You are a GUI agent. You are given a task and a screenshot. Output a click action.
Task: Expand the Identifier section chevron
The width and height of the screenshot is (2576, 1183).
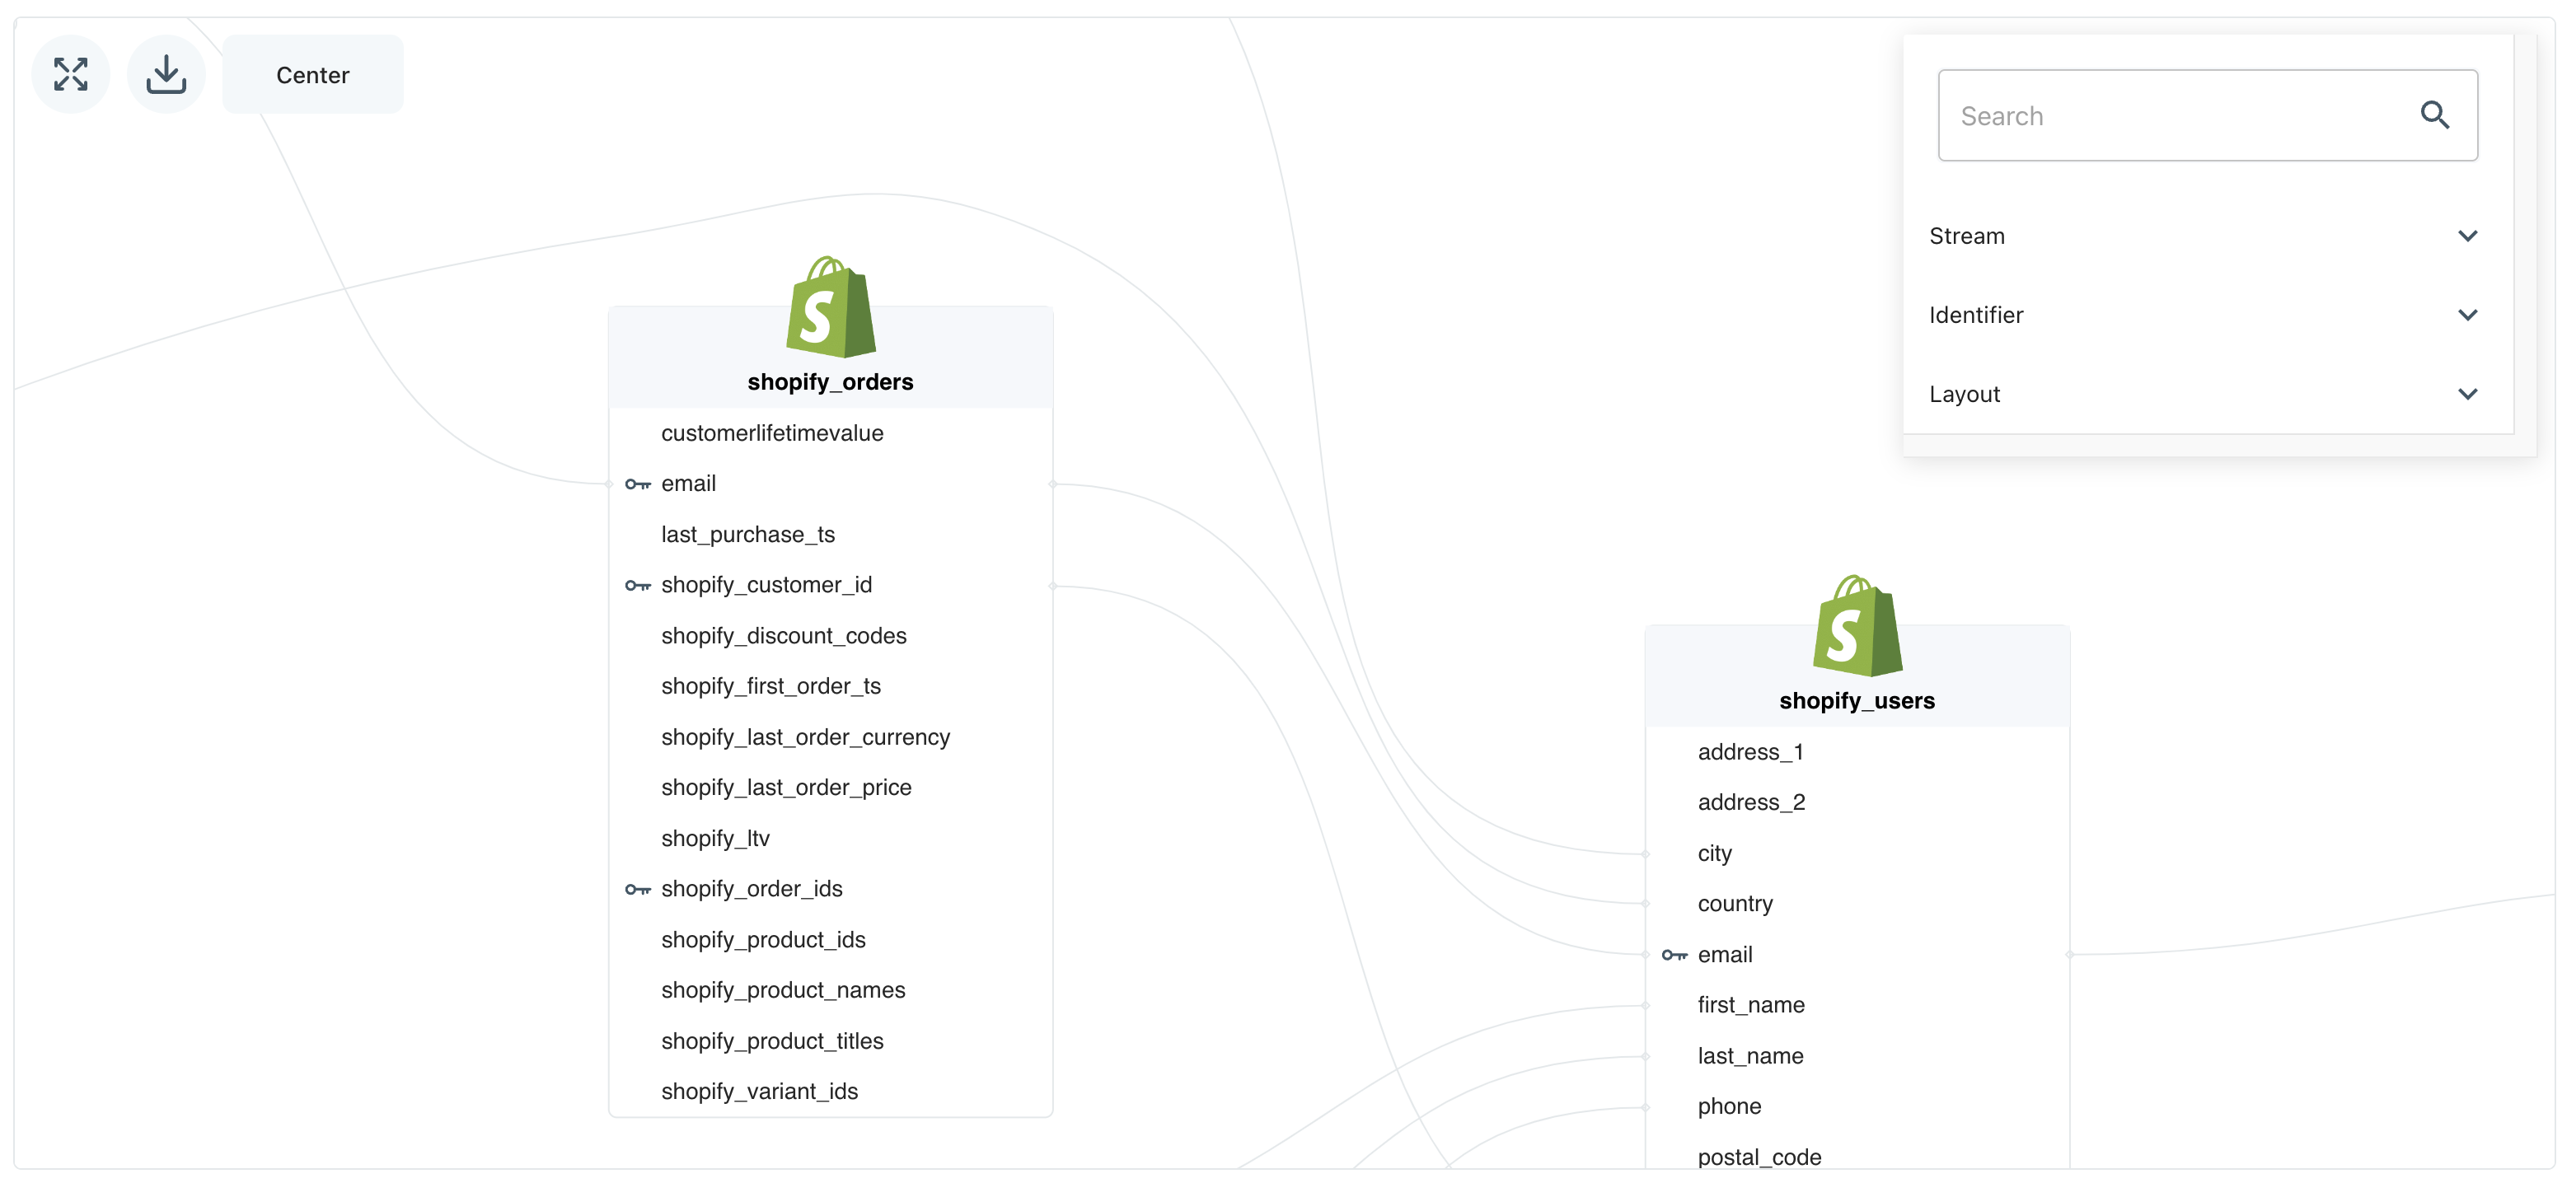coord(2467,315)
